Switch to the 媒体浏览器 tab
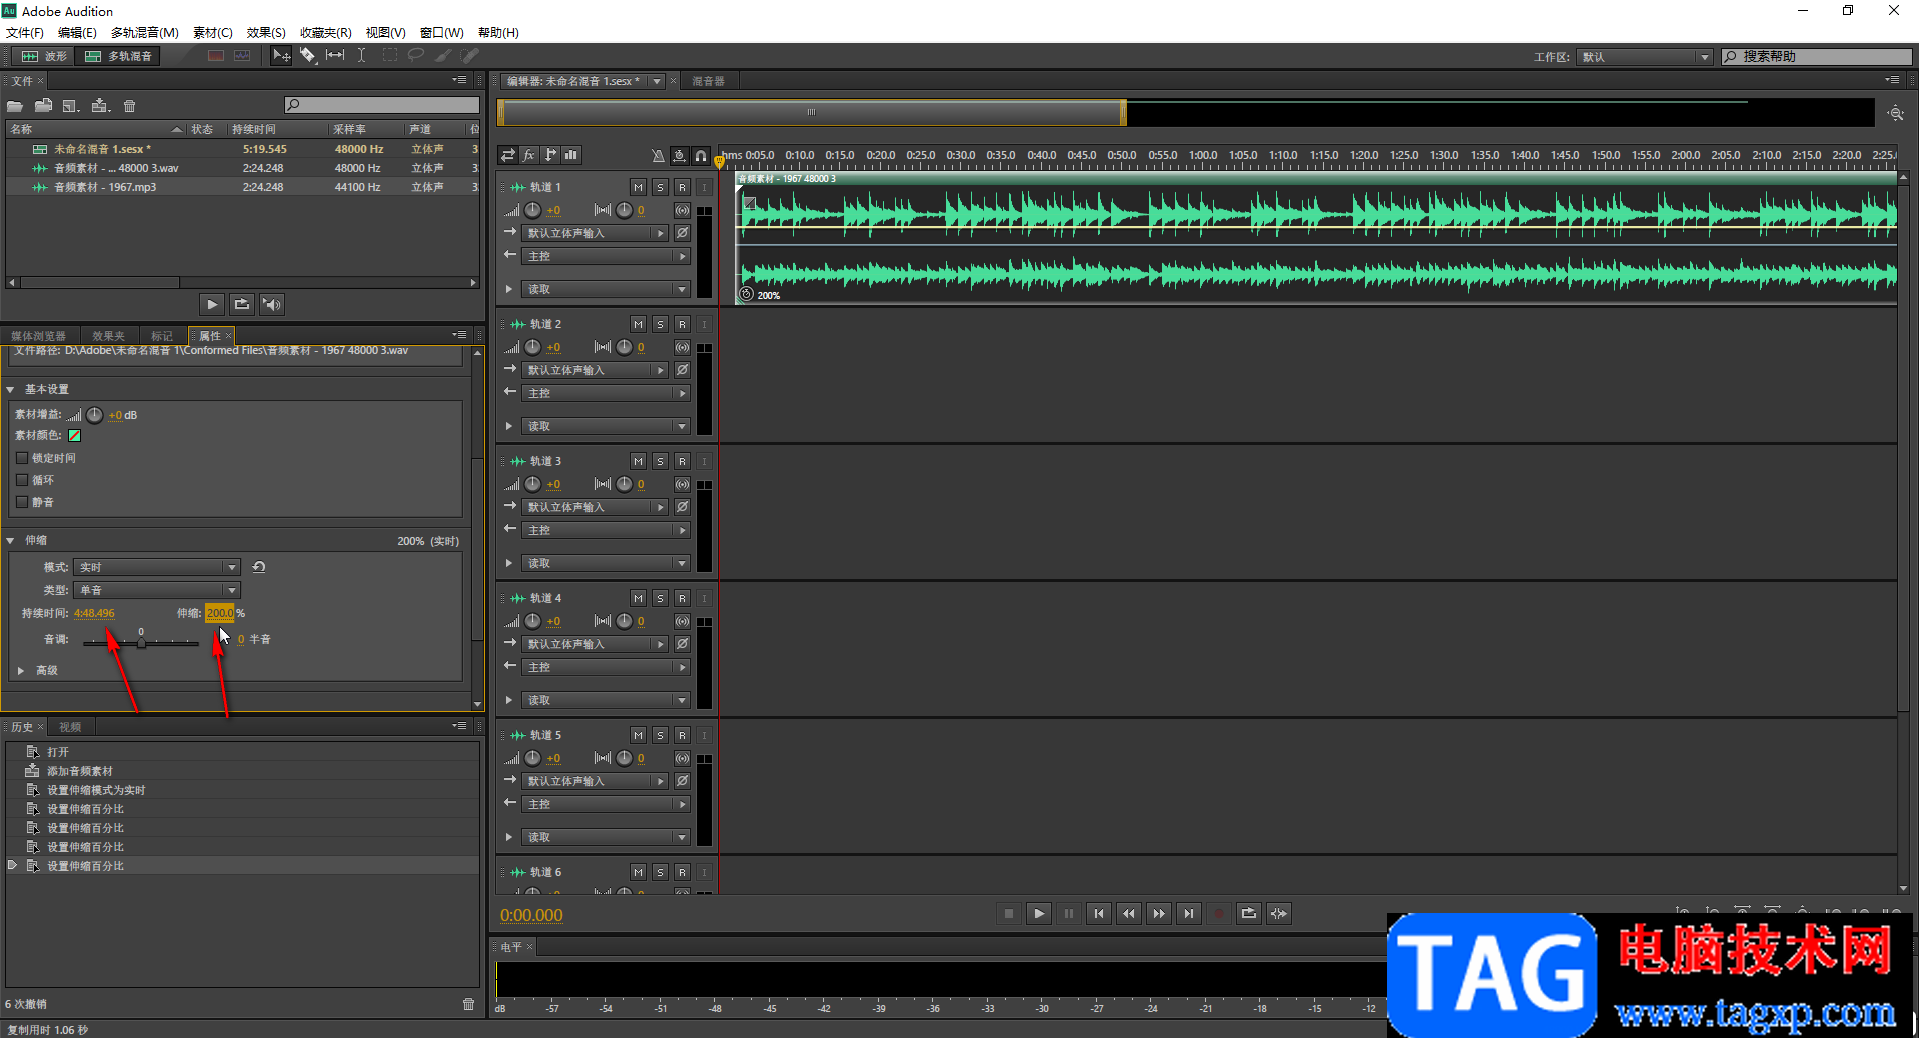The width and height of the screenshot is (1919, 1038). (x=39, y=336)
